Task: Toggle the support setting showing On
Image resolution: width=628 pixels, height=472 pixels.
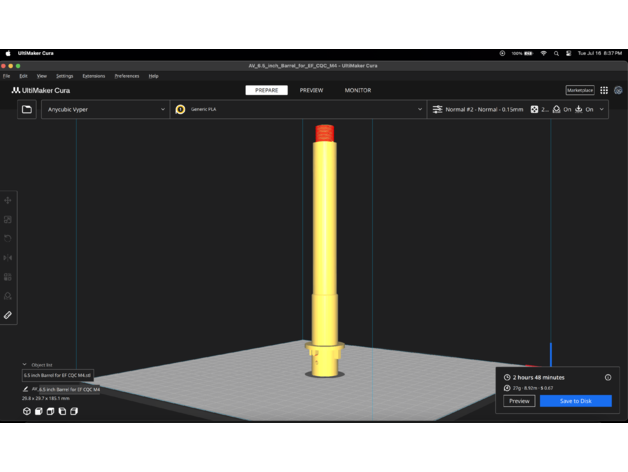Action: point(563,109)
